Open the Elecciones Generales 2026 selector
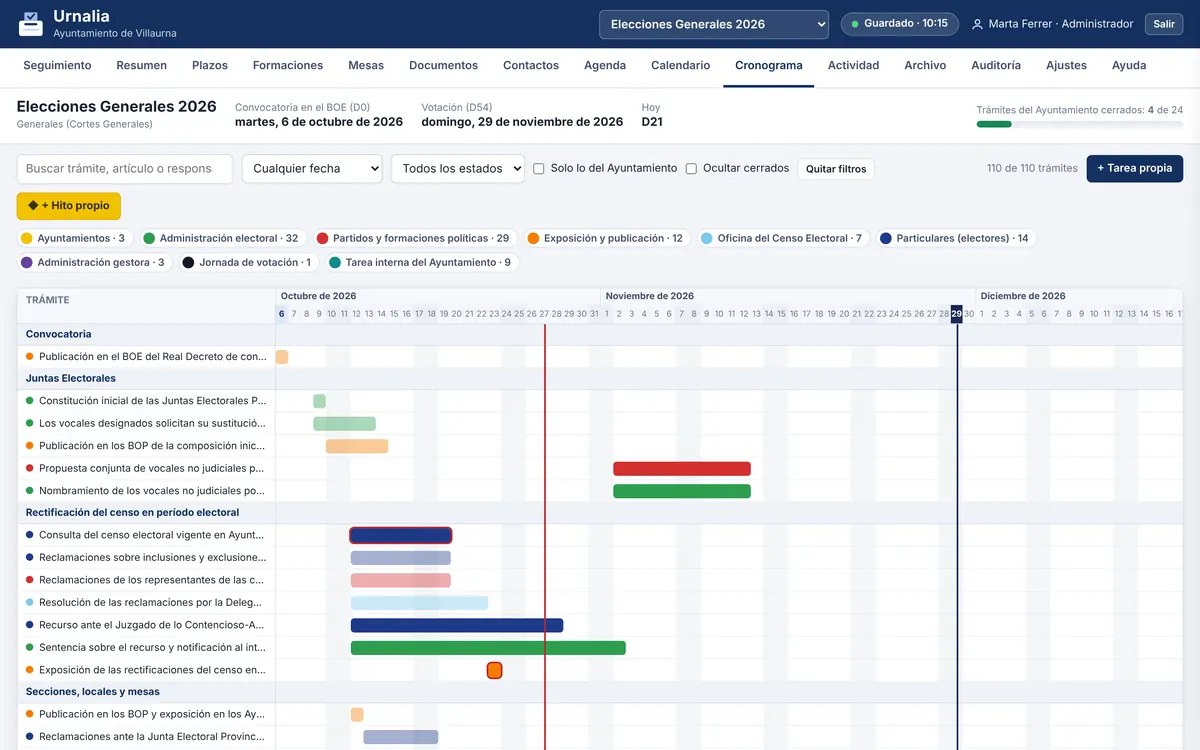This screenshot has height=750, width=1200. (x=714, y=24)
